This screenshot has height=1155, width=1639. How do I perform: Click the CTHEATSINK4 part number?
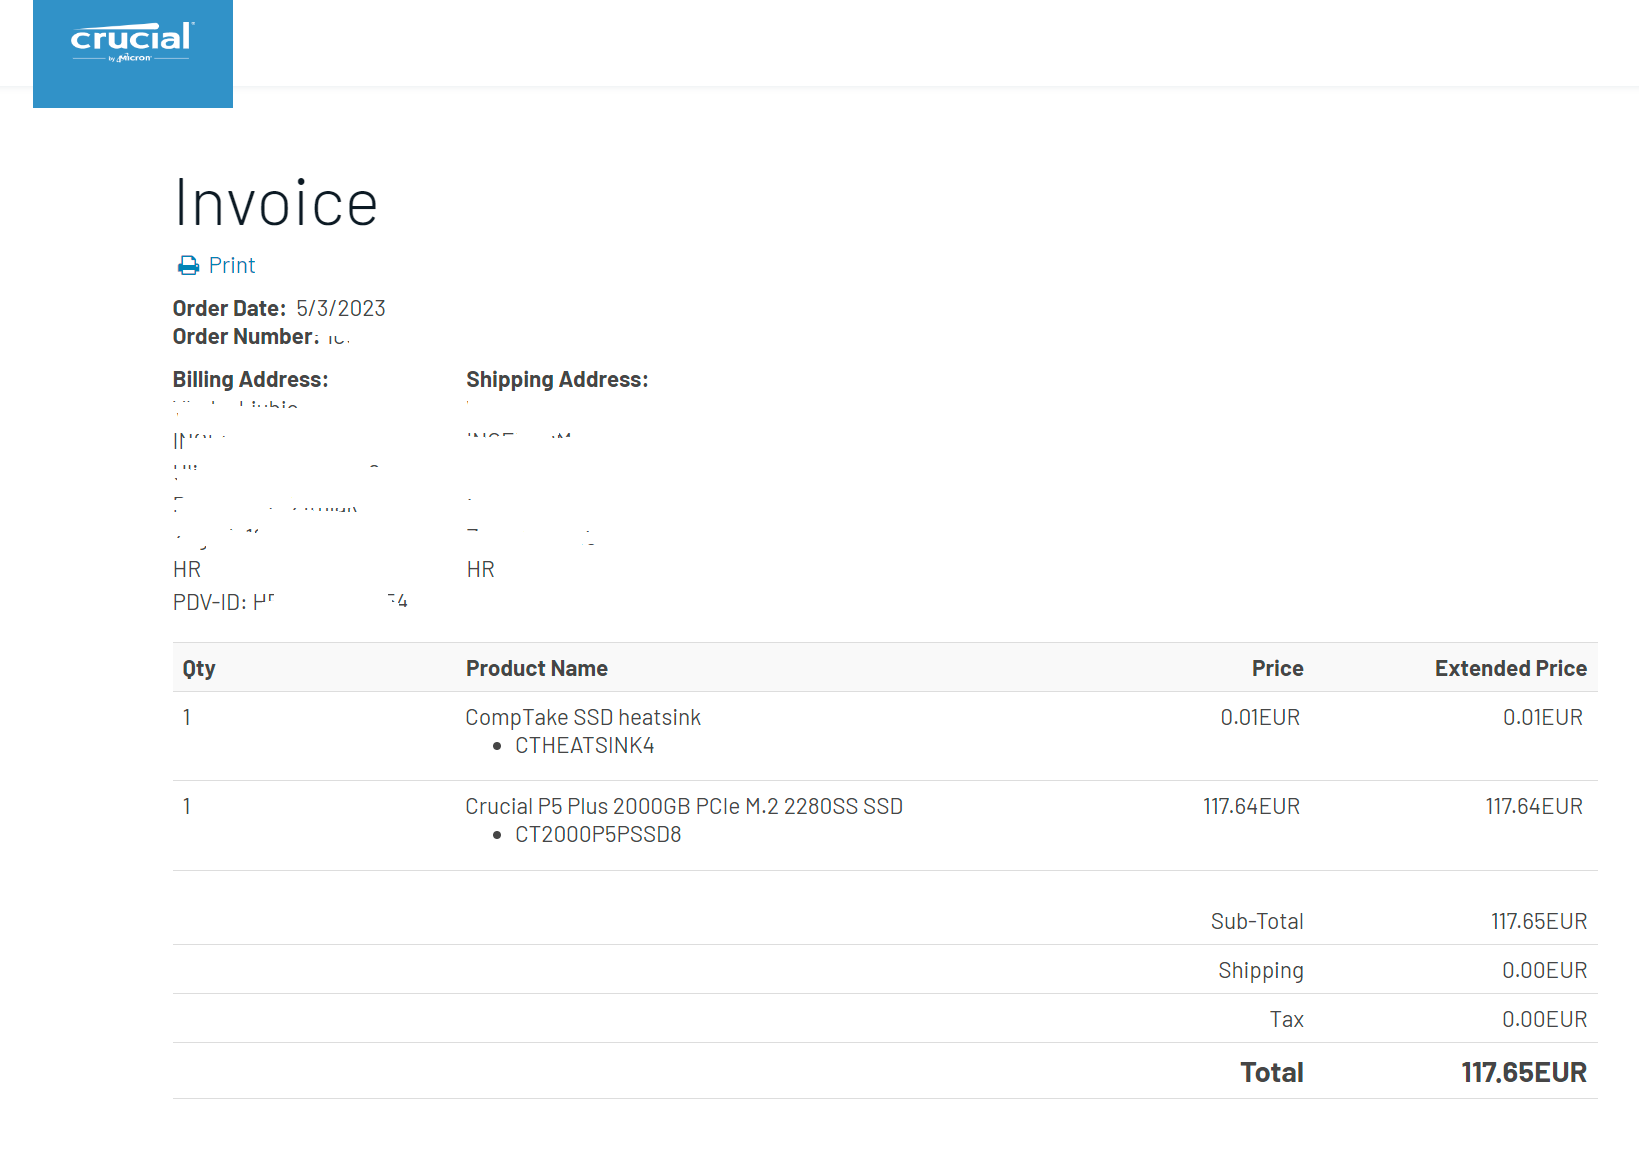(x=584, y=746)
